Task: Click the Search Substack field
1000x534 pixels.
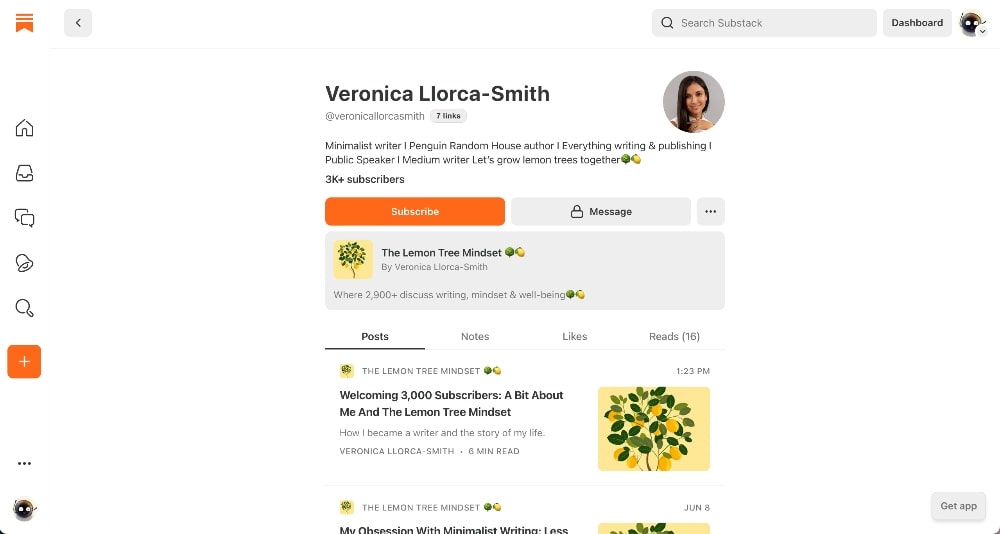Action: point(765,23)
